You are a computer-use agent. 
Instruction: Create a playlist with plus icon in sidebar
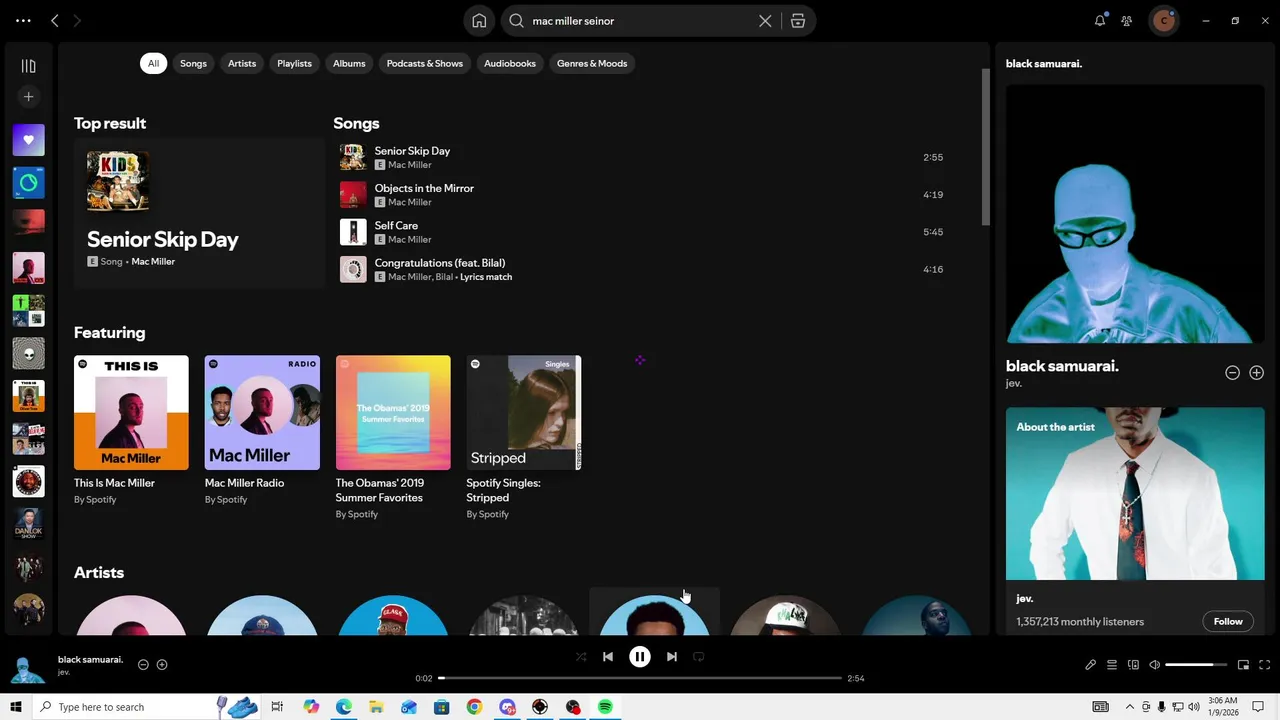pyautogui.click(x=28, y=97)
